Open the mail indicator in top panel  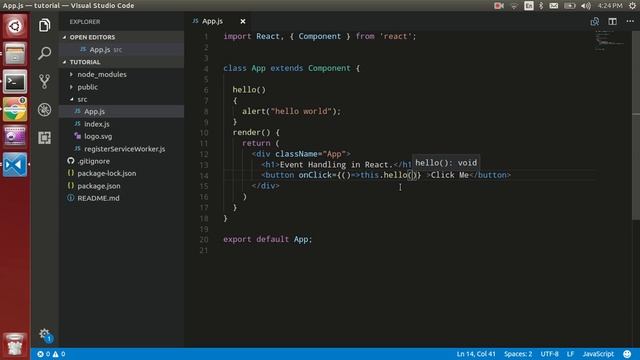554,6
